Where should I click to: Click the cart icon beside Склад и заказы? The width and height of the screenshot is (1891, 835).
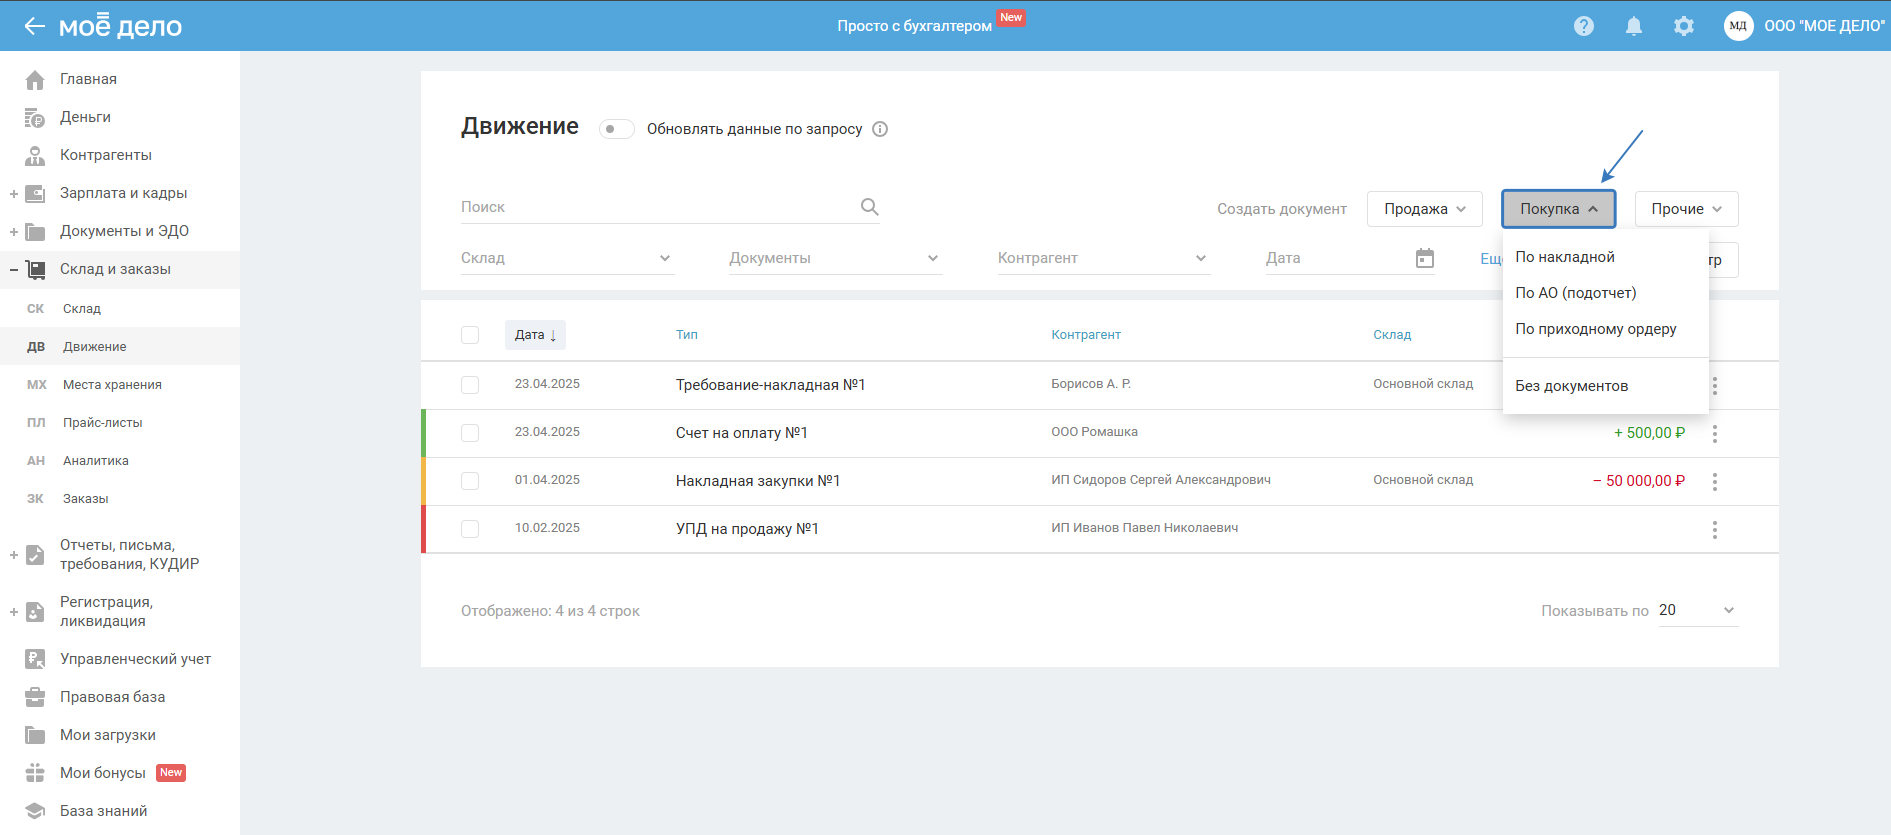35,270
